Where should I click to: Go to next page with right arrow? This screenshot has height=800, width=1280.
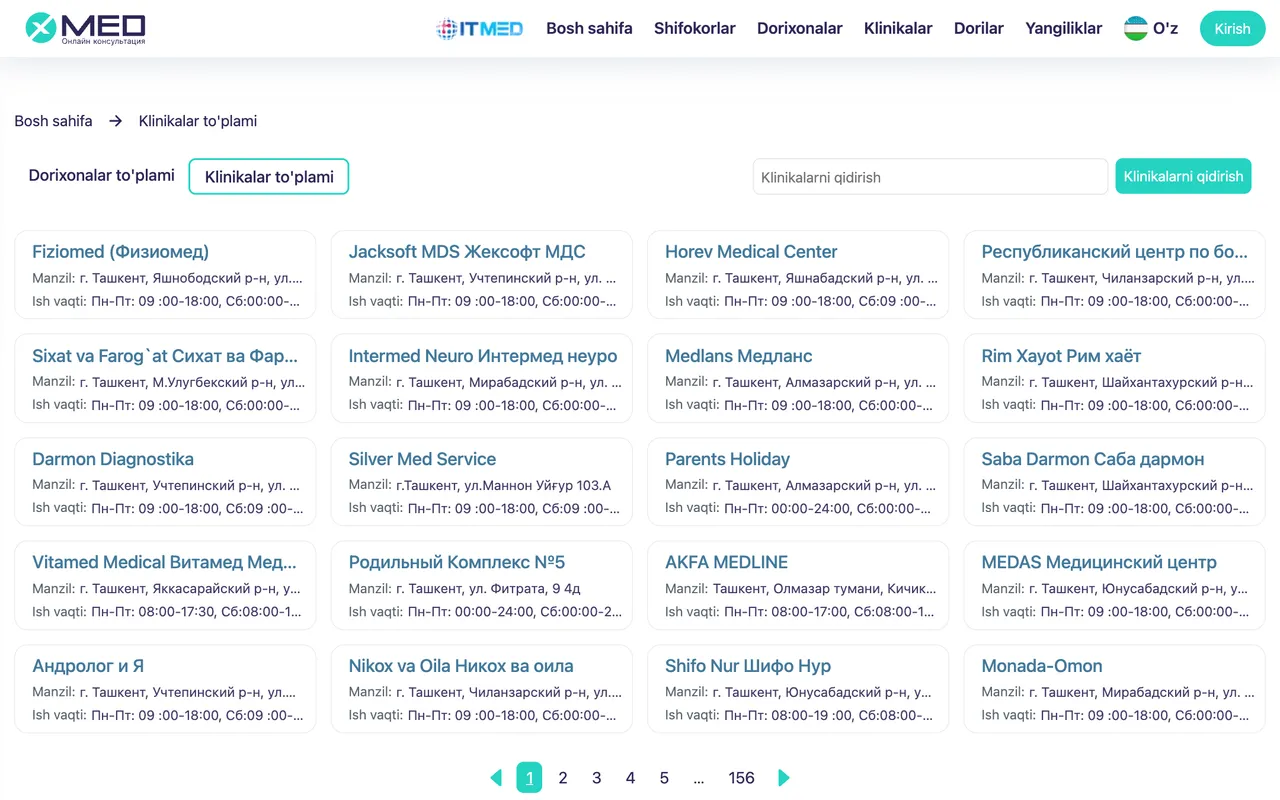pos(784,778)
